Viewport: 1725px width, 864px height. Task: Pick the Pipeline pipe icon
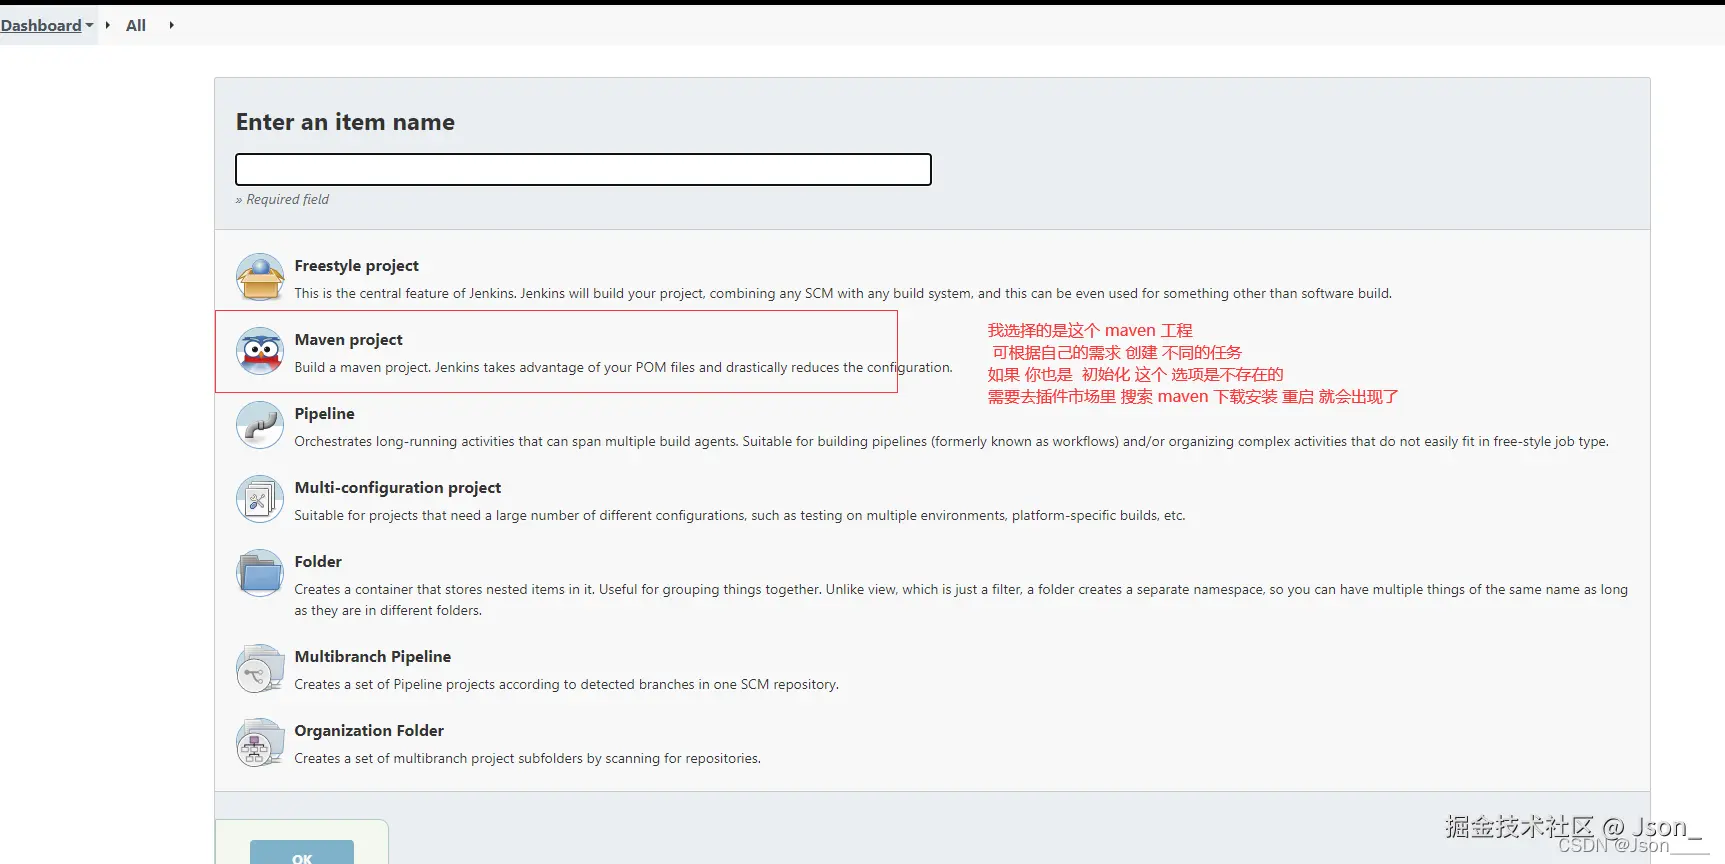coord(260,425)
